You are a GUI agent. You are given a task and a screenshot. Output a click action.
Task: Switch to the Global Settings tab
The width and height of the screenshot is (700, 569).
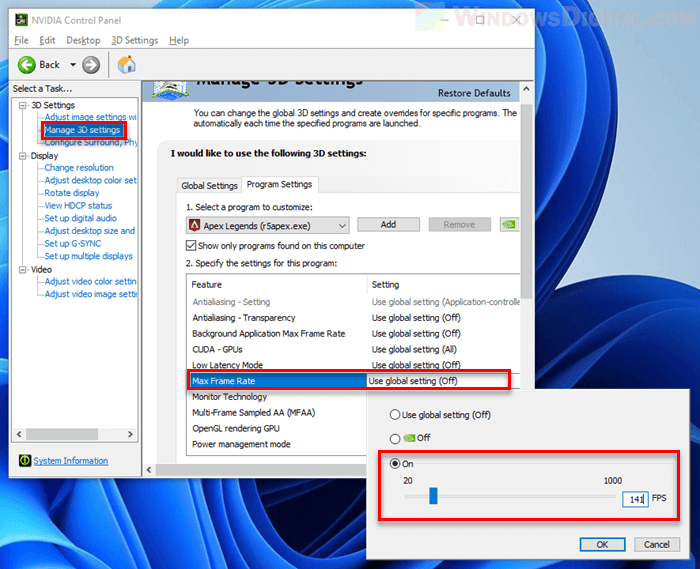(209, 186)
